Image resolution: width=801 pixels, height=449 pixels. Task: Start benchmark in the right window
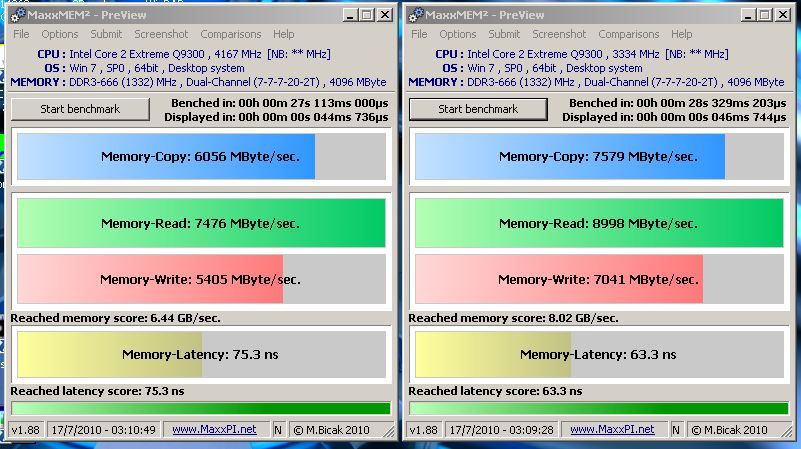(478, 109)
